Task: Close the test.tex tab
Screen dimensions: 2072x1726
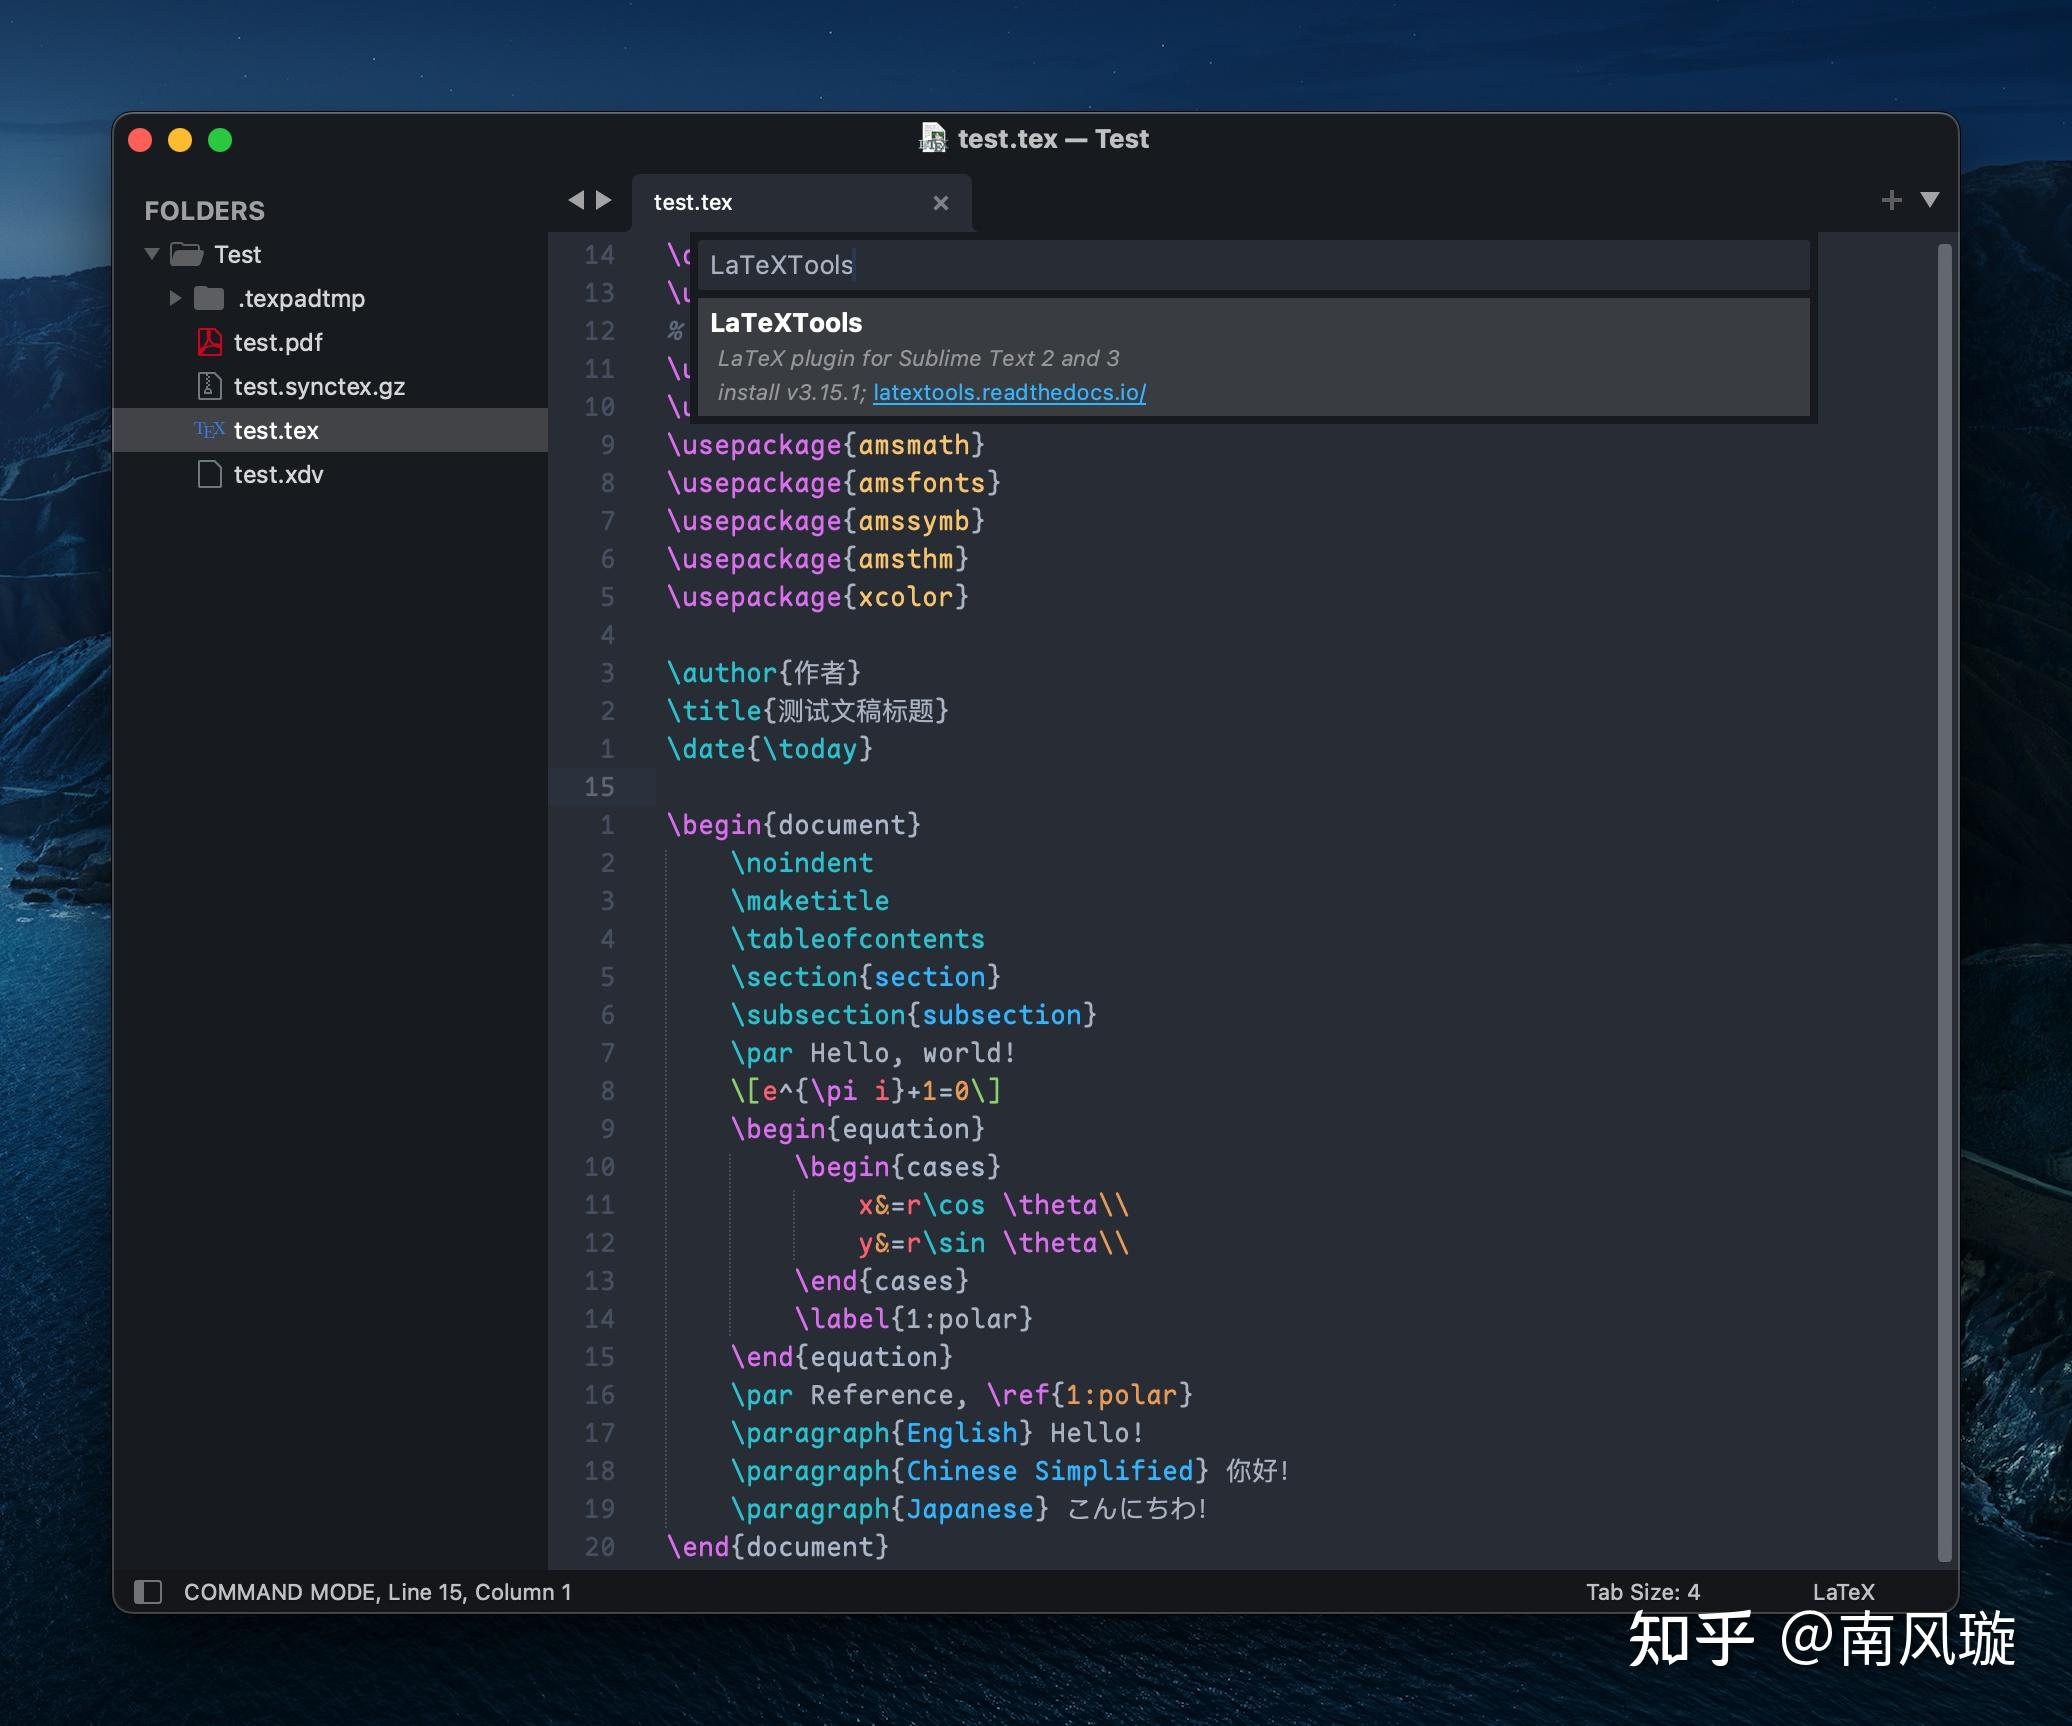Action: coord(940,203)
